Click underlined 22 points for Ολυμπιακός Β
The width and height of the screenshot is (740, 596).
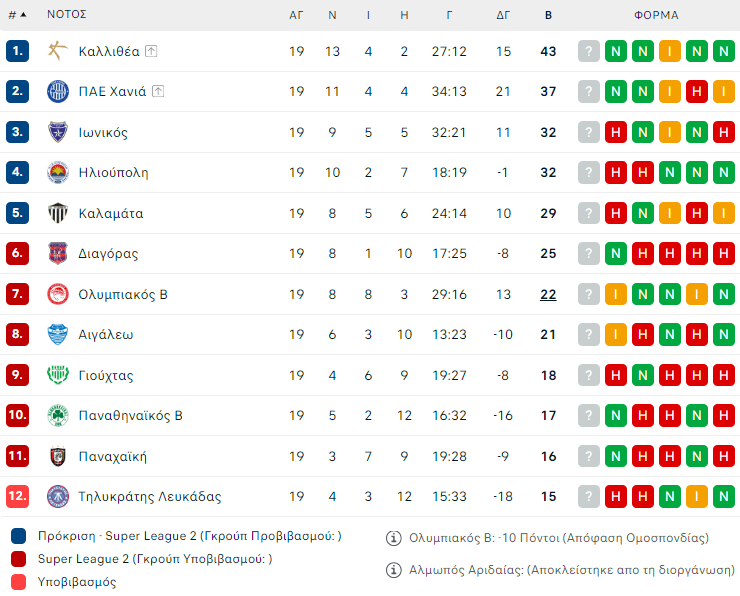point(548,294)
